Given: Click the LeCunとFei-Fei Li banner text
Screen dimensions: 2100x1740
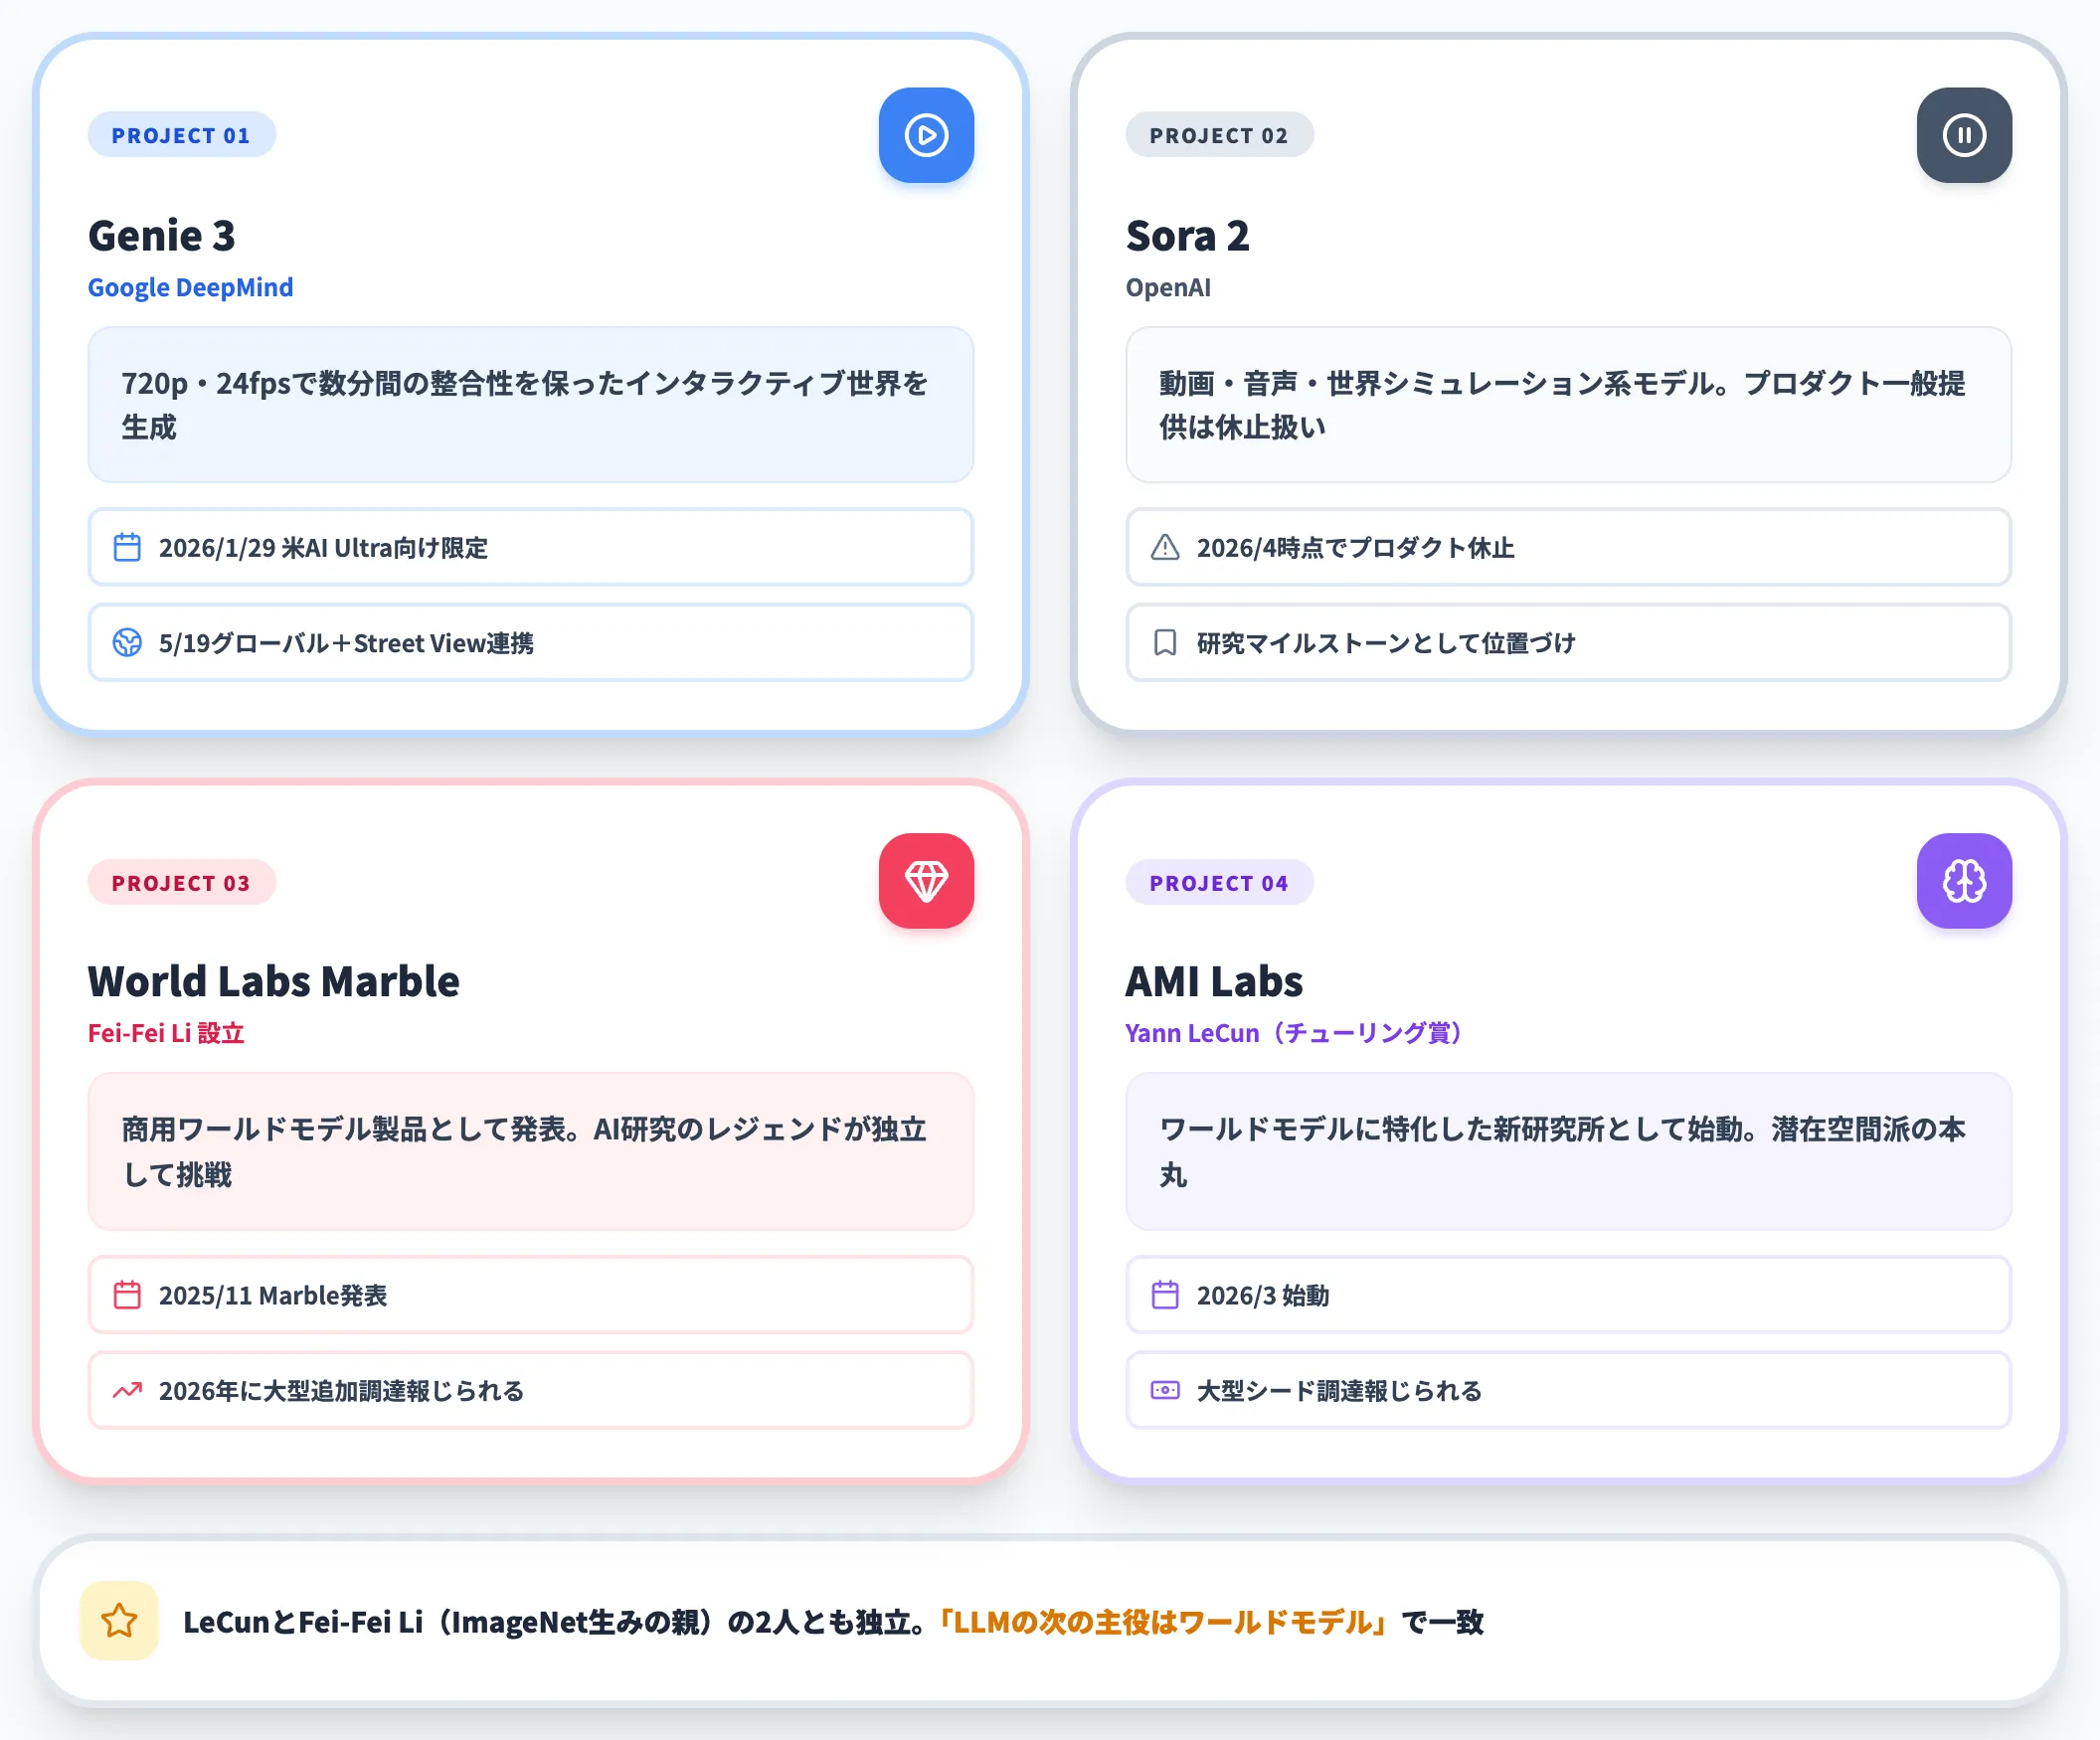Looking at the screenshot, I should [x=833, y=1621].
